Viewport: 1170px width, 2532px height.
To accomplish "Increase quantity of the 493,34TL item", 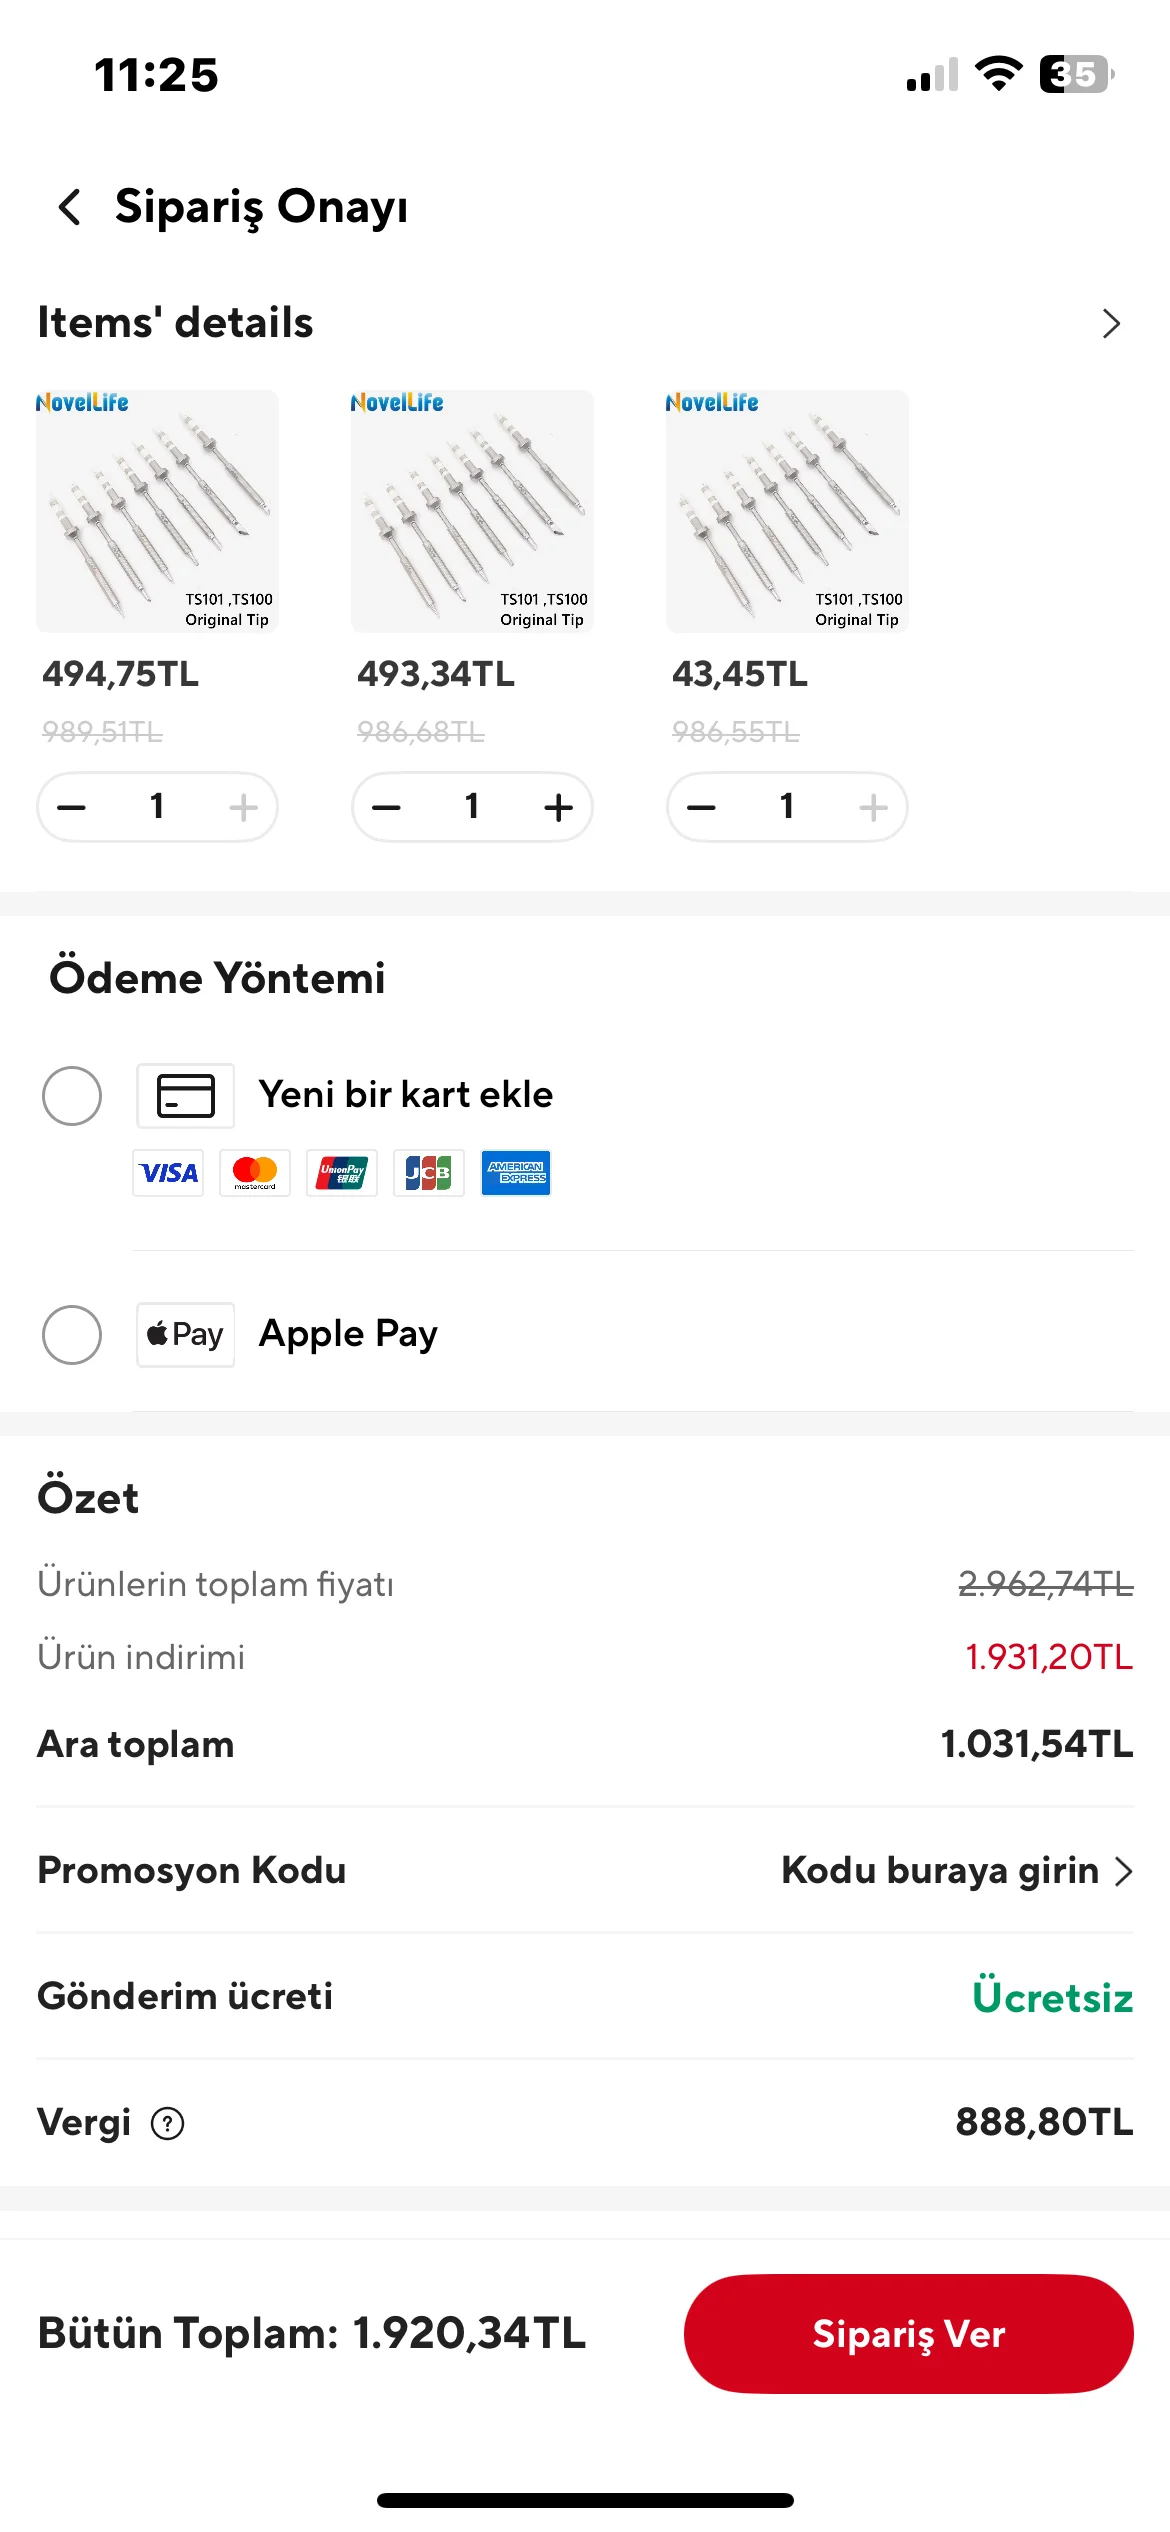I will click(x=558, y=807).
